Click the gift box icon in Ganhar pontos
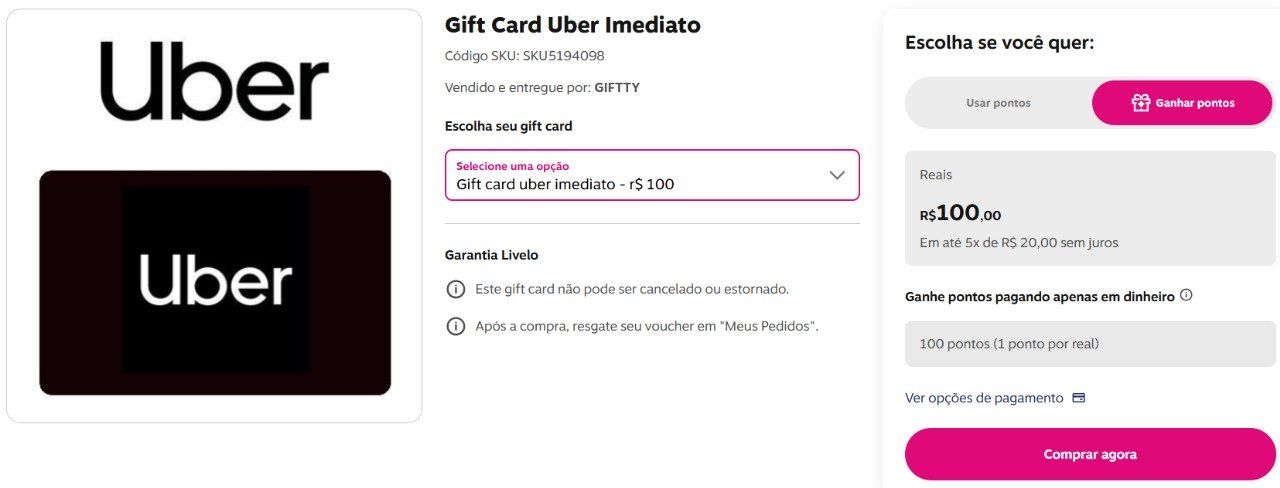The width and height of the screenshot is (1280, 488). [x=1140, y=103]
